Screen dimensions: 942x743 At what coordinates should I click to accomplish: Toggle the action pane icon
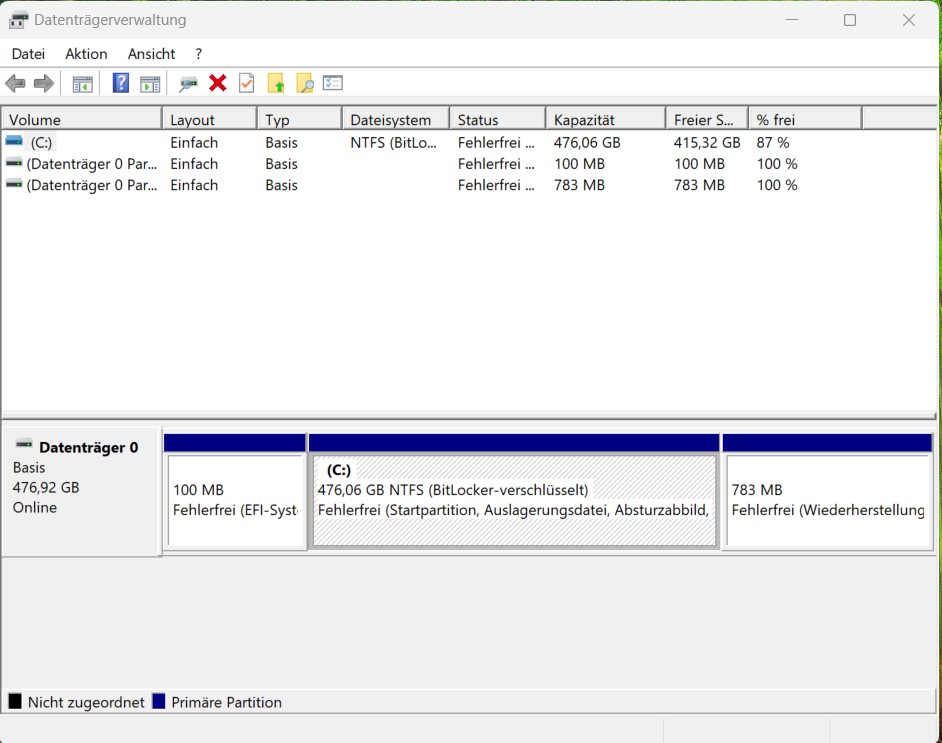[150, 84]
